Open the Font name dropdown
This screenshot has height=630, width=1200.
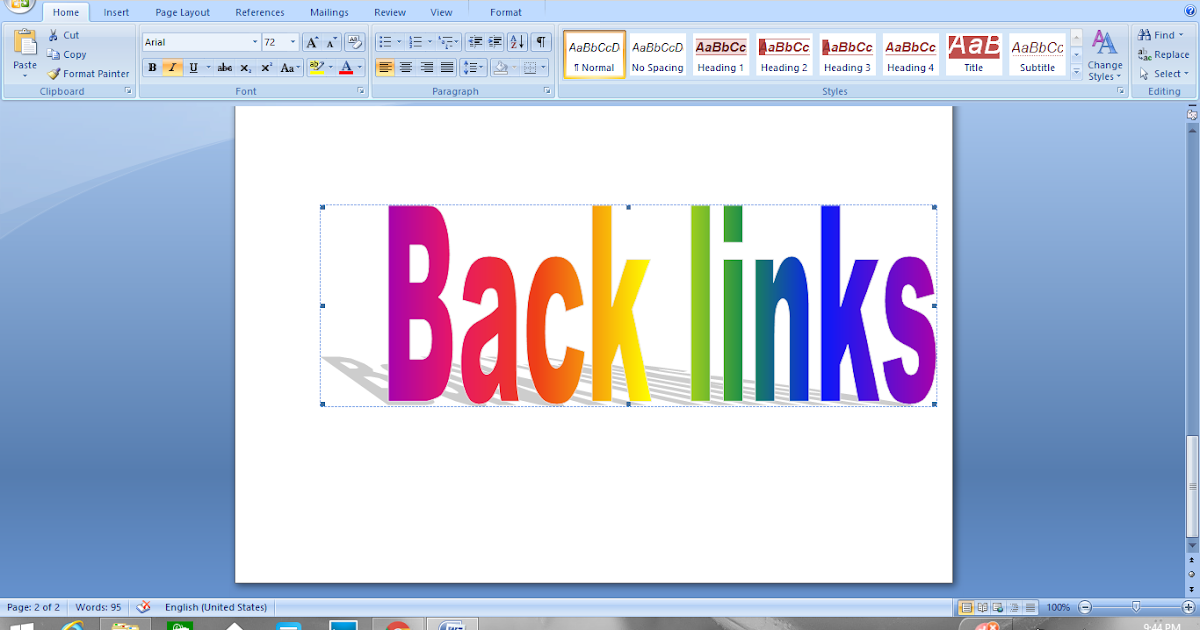click(x=257, y=42)
